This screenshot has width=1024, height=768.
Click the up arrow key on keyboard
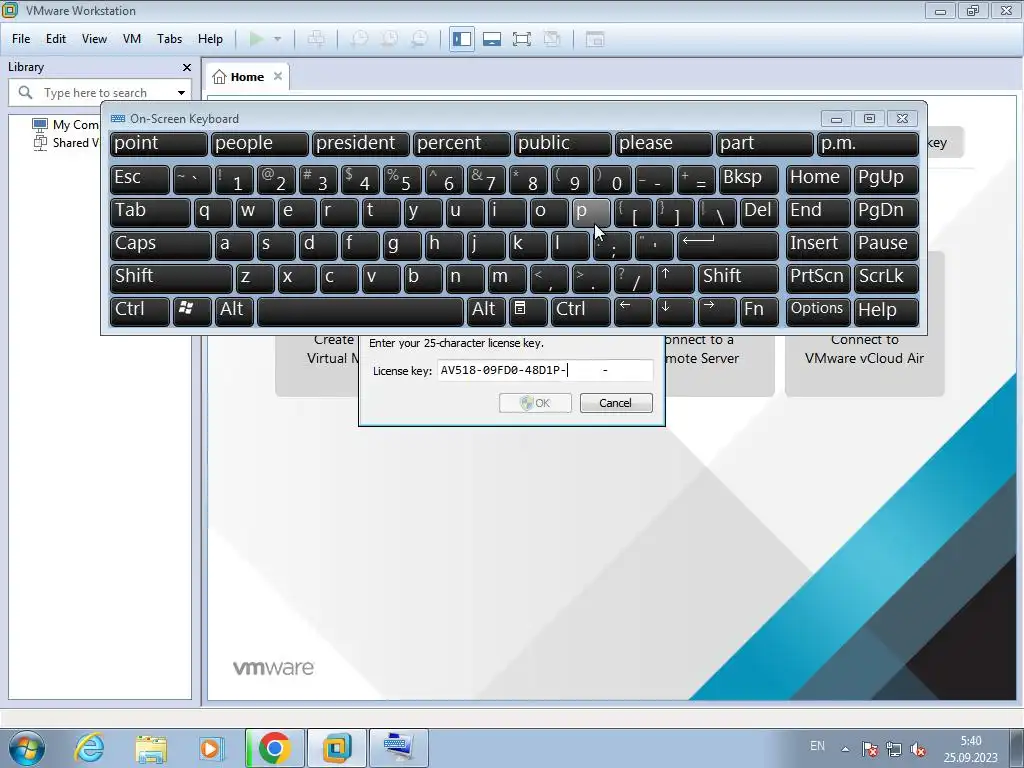click(x=675, y=278)
